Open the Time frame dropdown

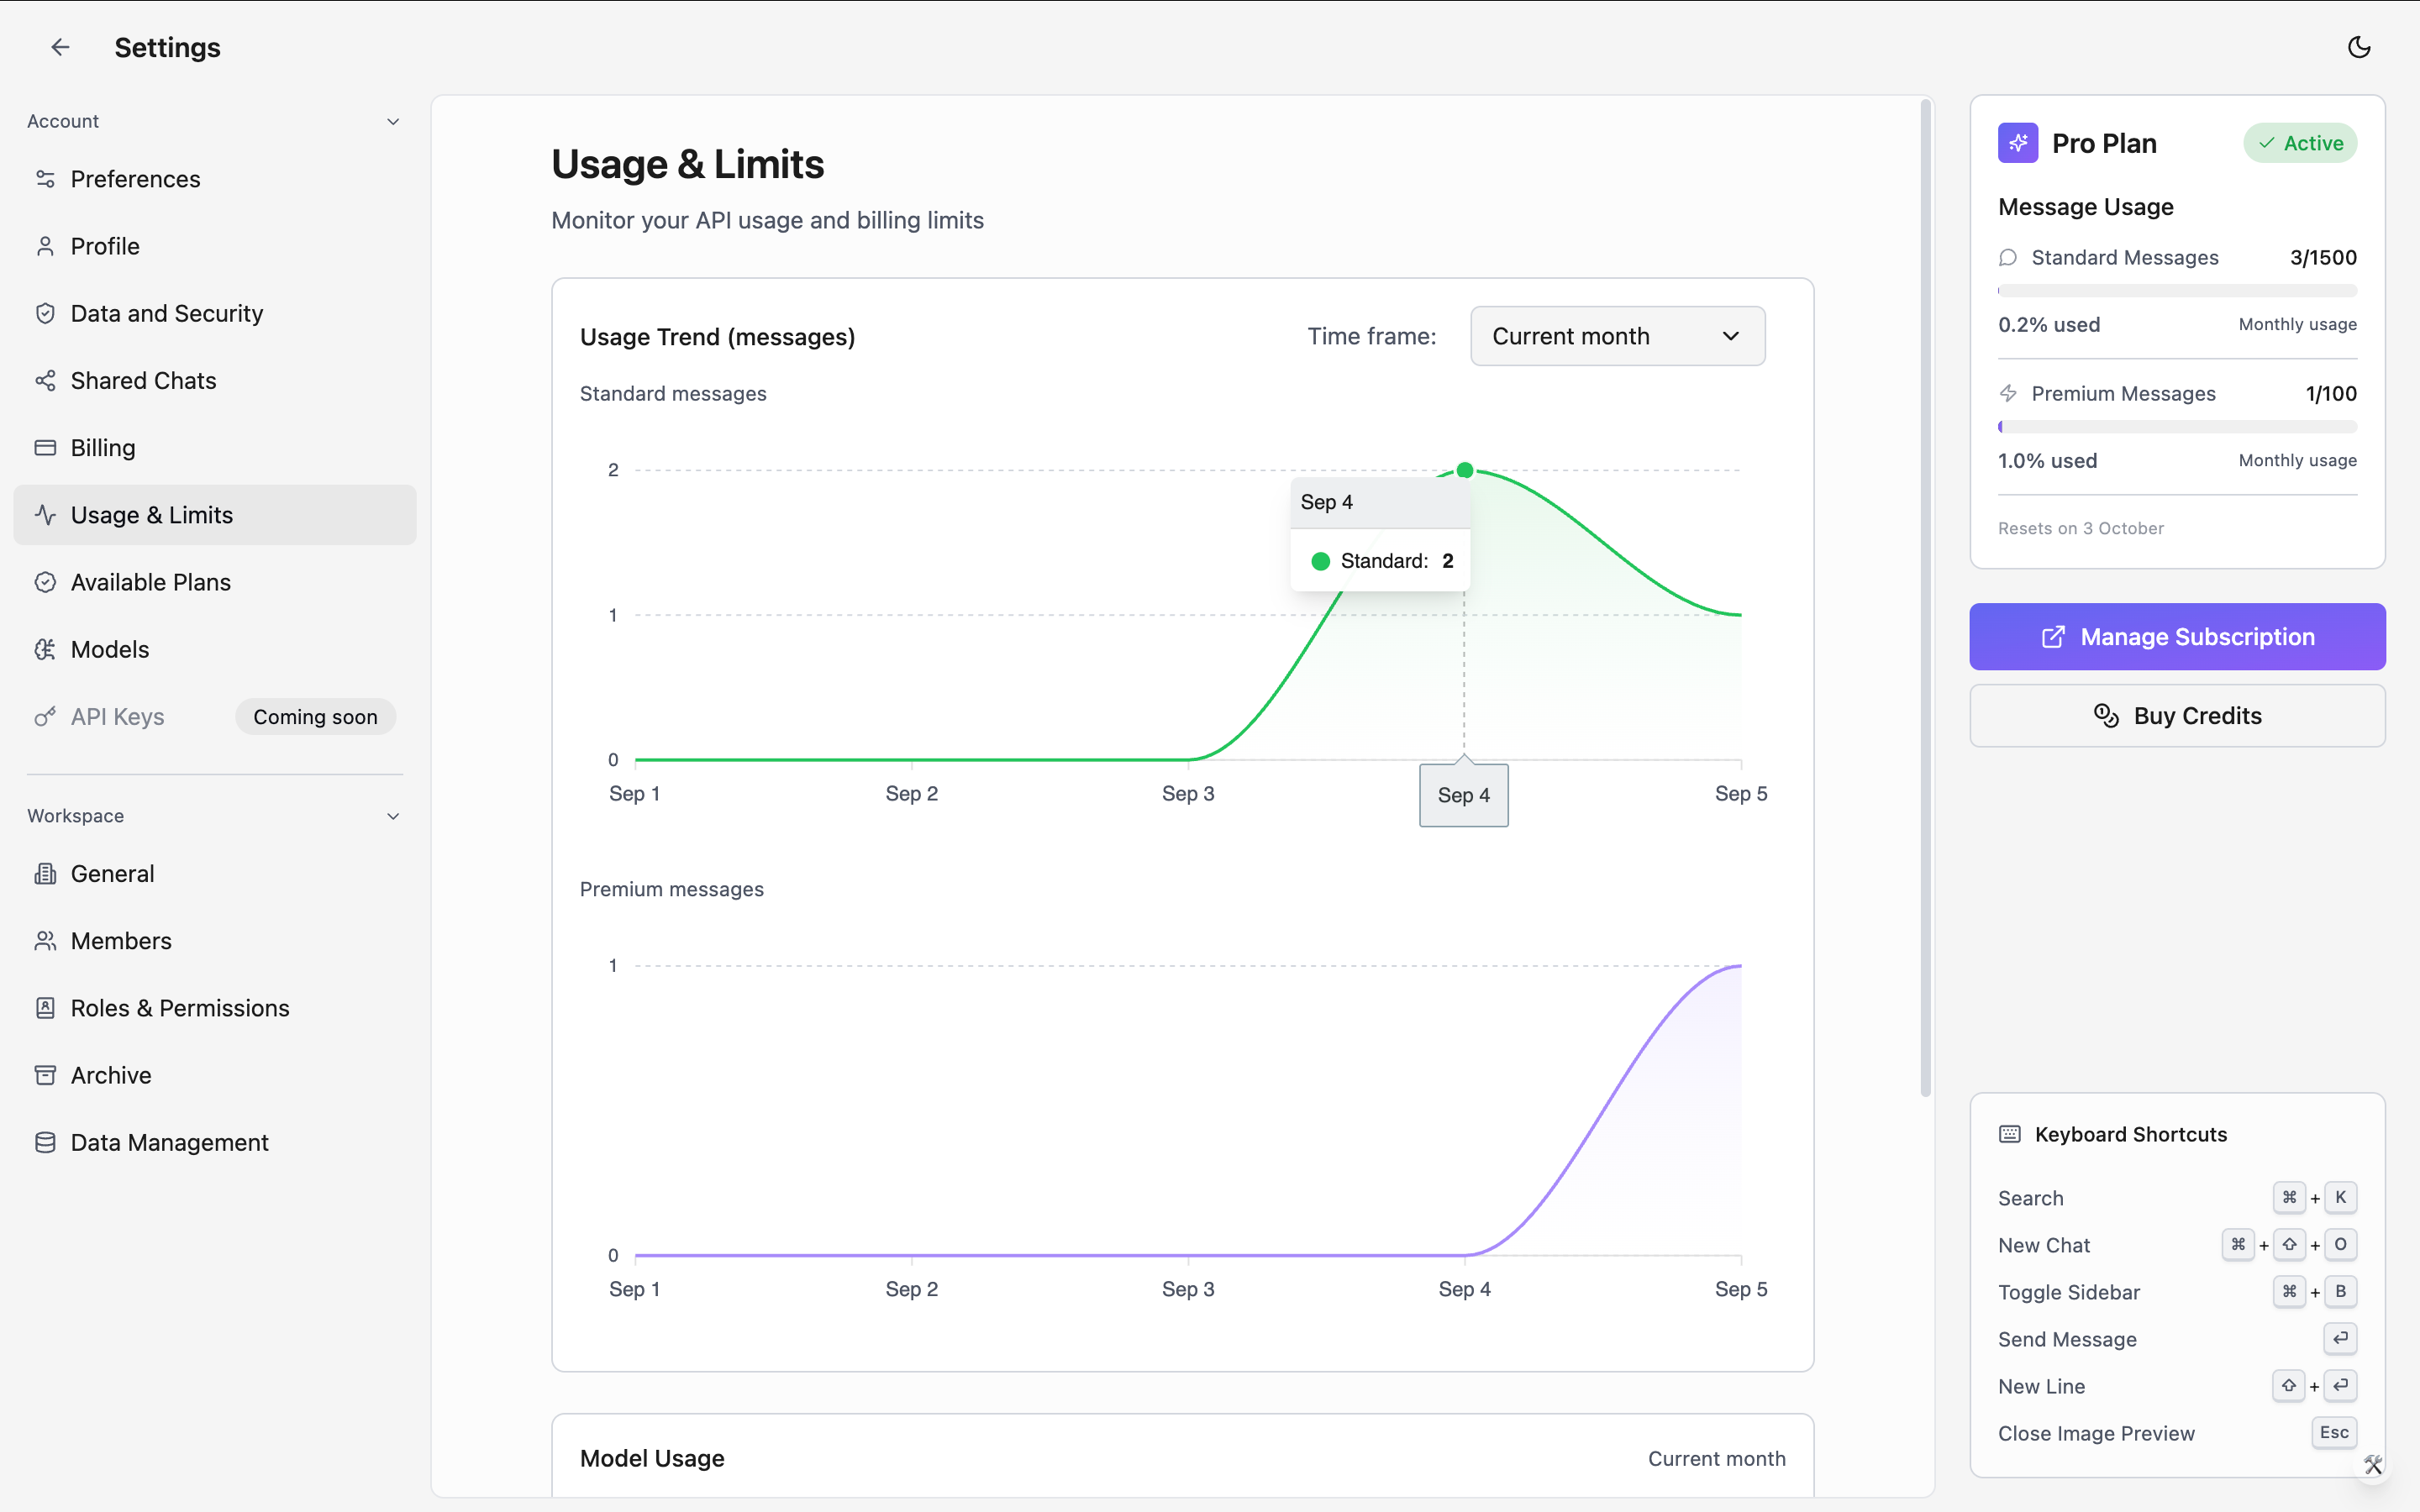click(1617, 336)
